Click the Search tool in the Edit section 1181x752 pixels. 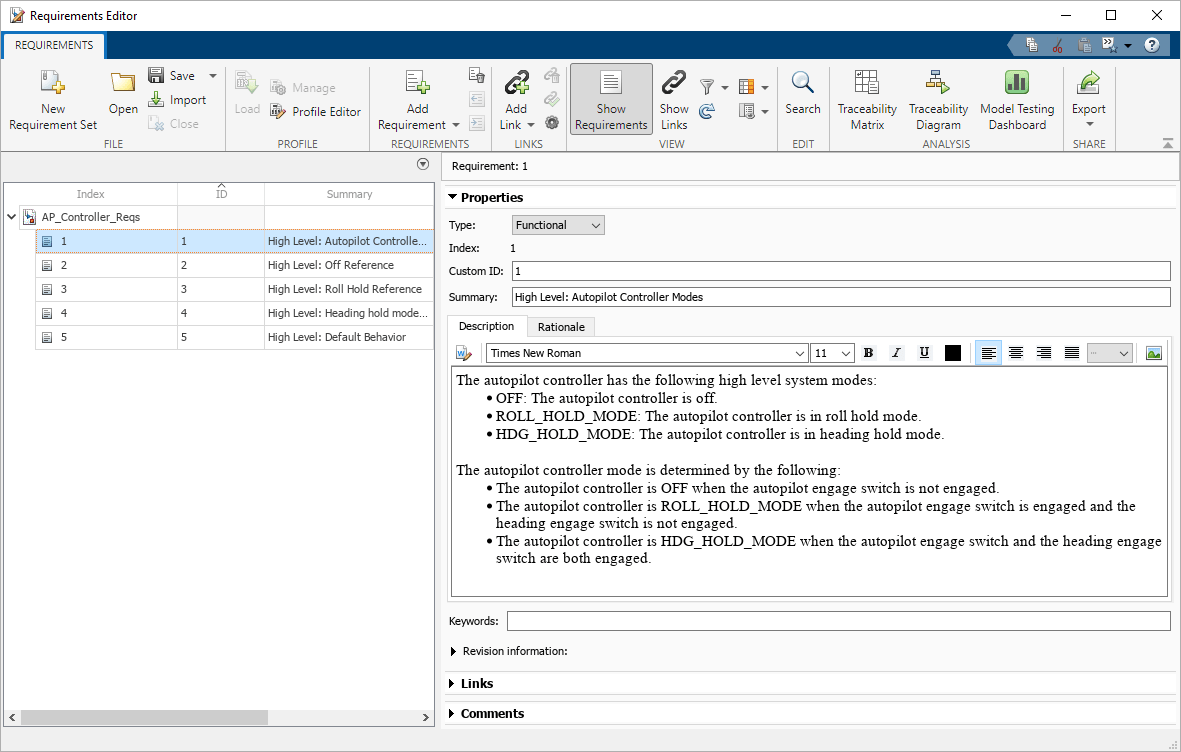pos(803,100)
